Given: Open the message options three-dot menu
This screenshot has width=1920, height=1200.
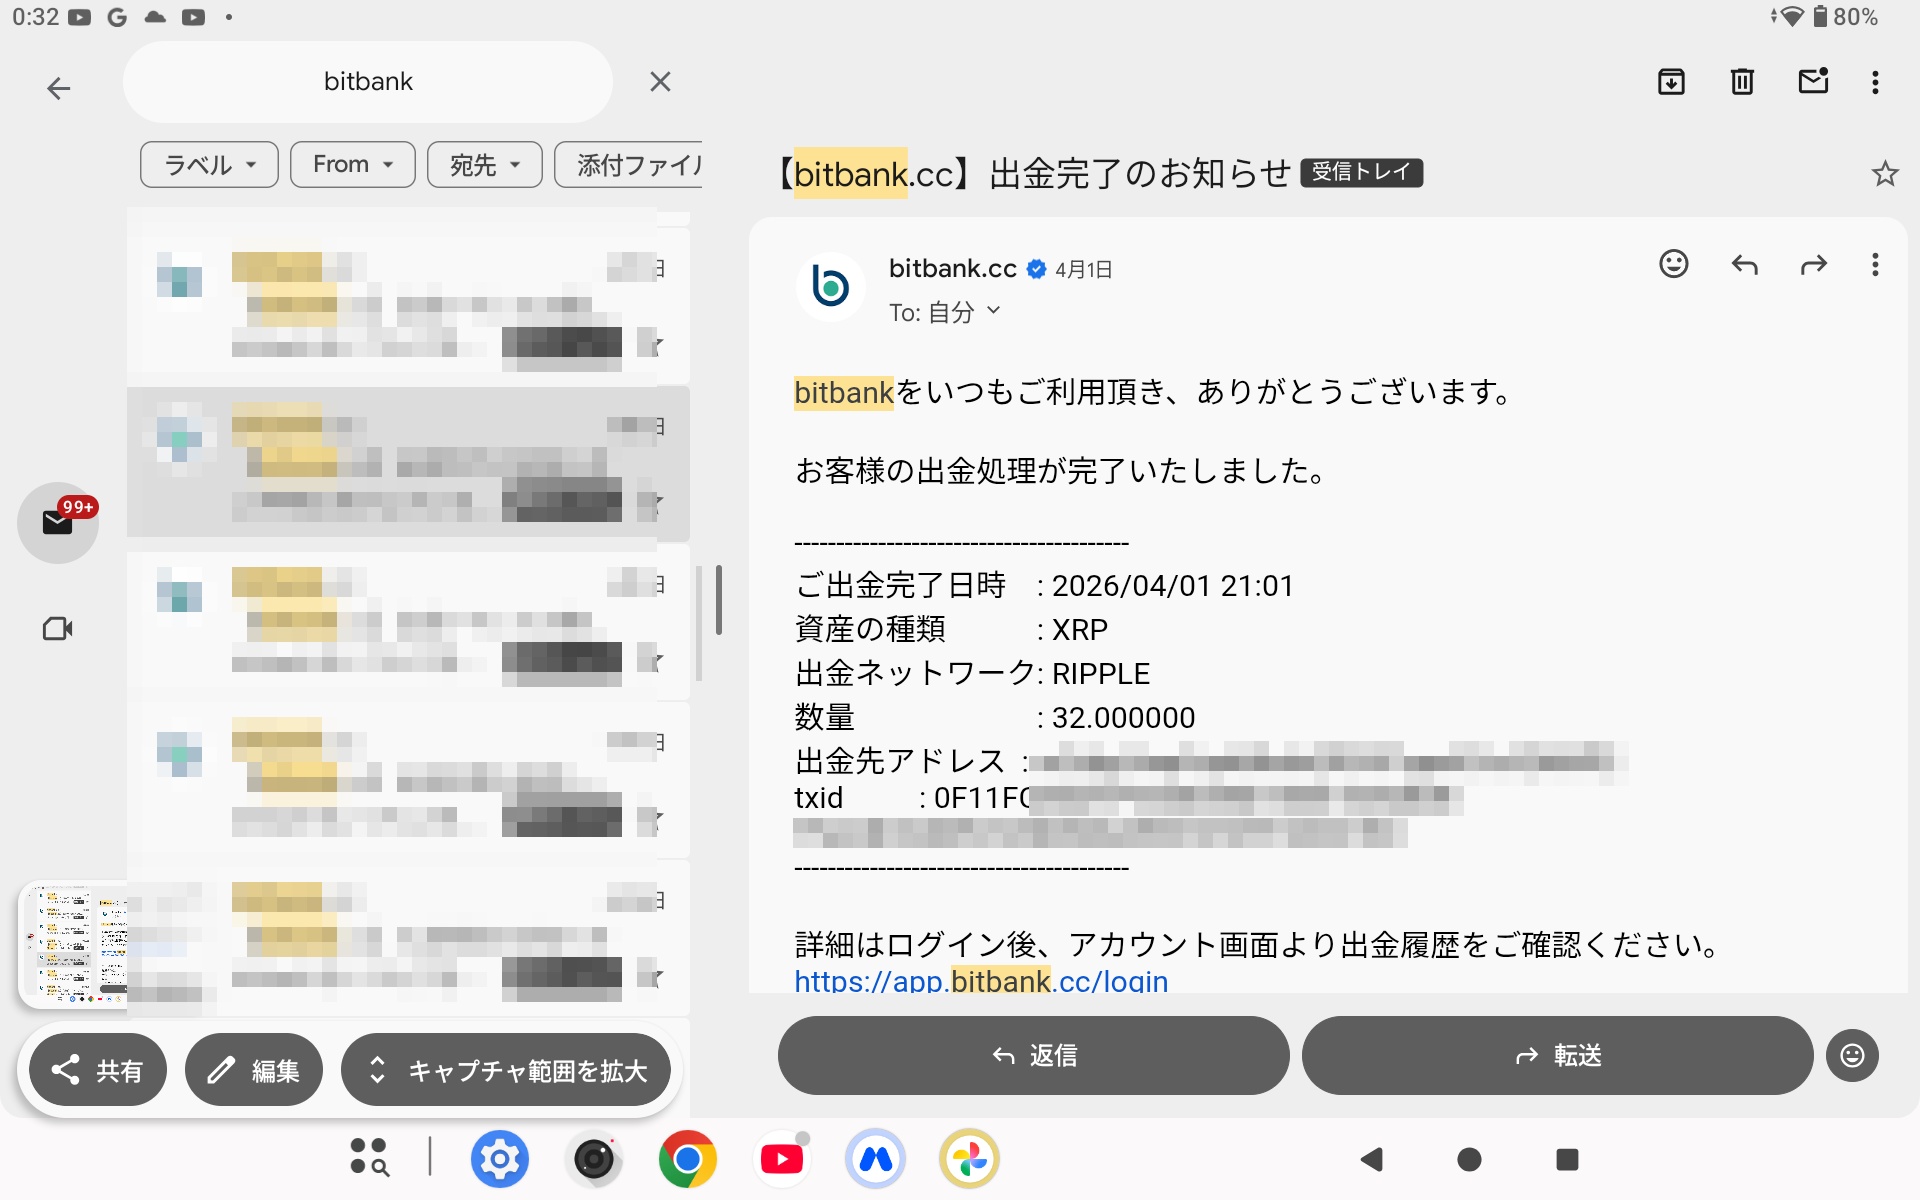Looking at the screenshot, I should coord(1875,264).
